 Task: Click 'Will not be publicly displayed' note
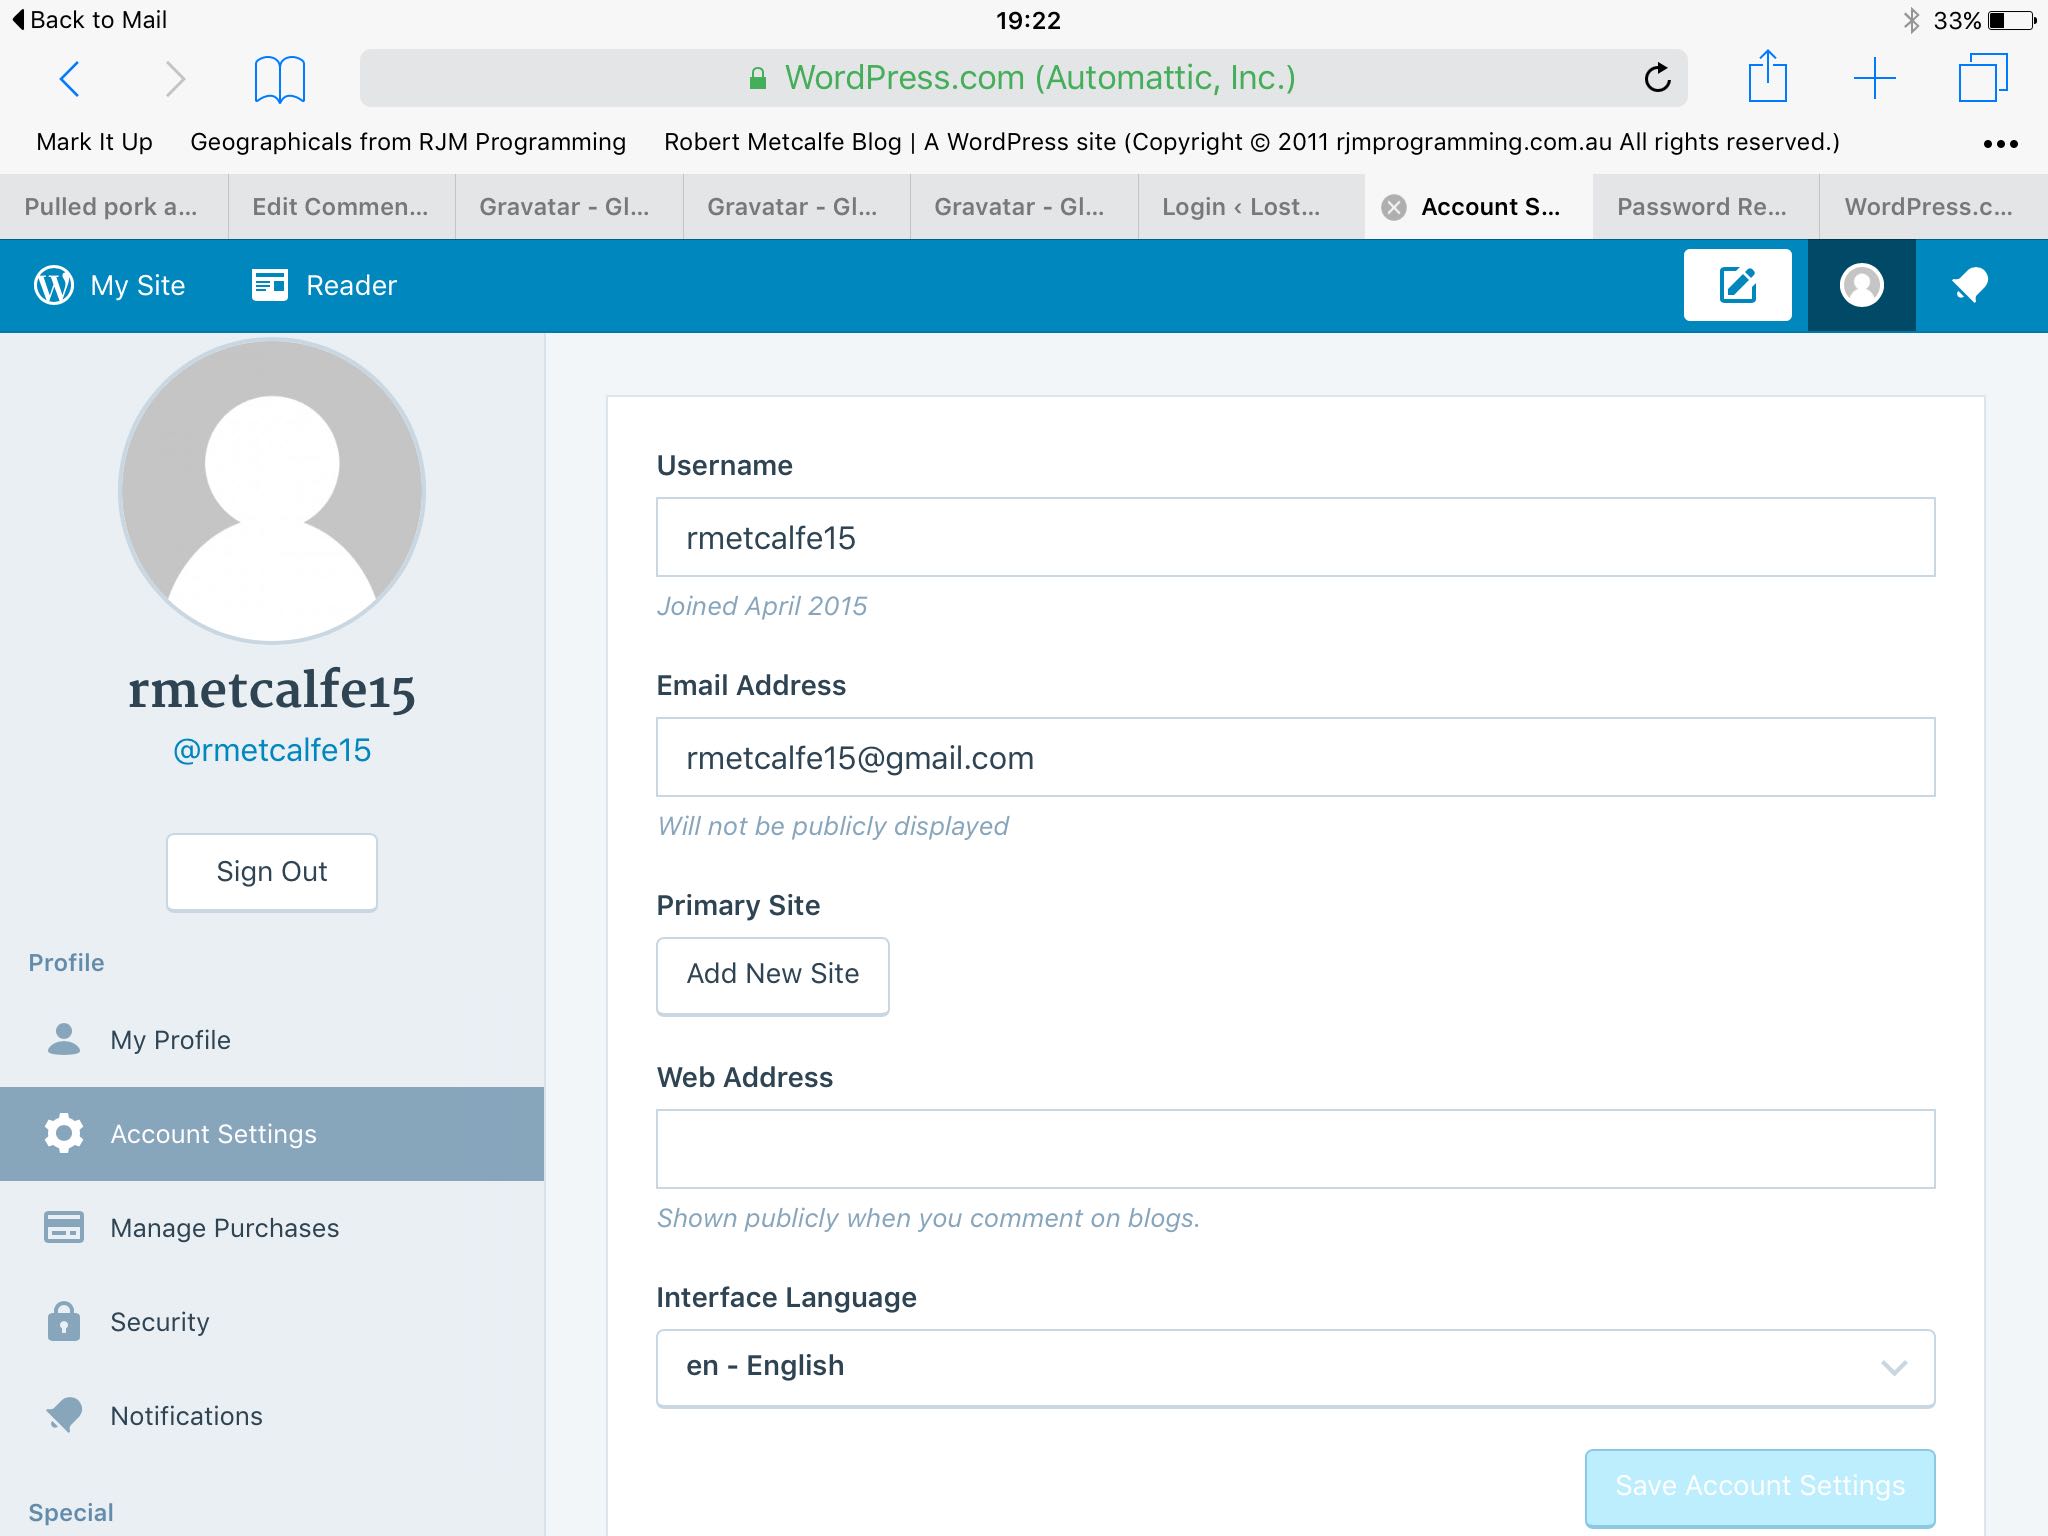tap(833, 826)
